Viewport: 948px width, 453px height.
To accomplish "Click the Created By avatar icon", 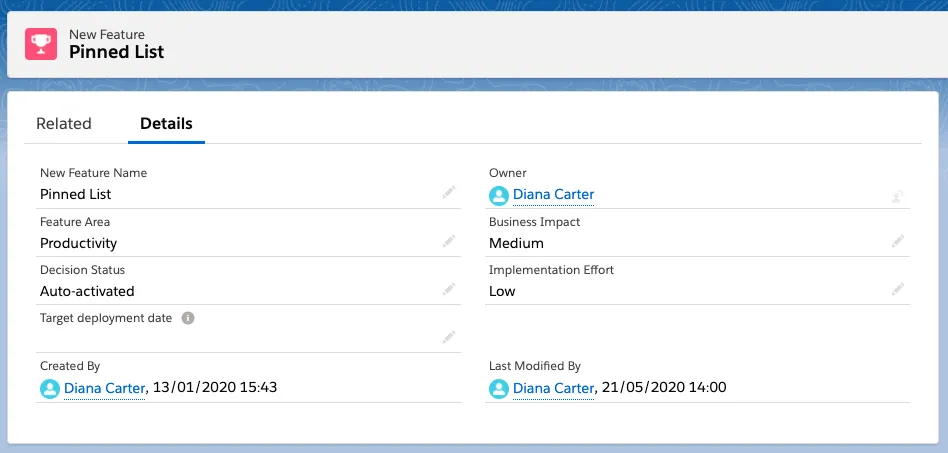I will [x=50, y=389].
